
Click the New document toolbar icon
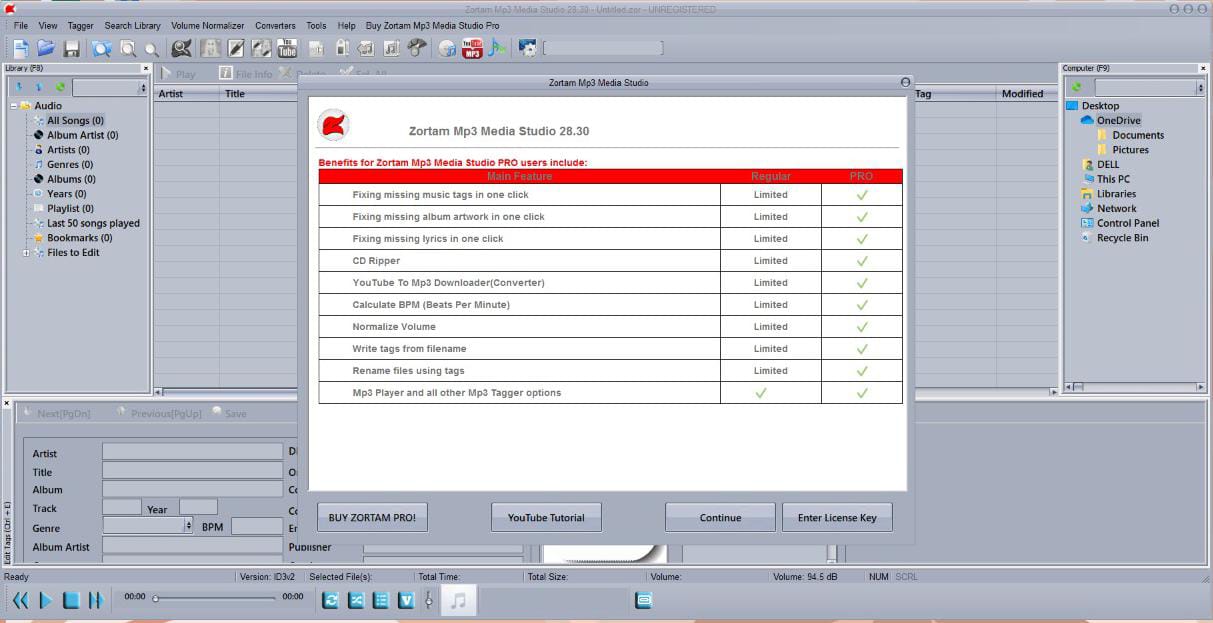tap(21, 48)
